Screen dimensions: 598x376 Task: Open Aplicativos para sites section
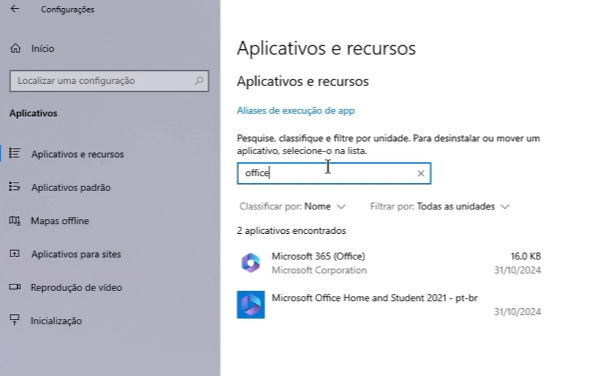[76, 254]
